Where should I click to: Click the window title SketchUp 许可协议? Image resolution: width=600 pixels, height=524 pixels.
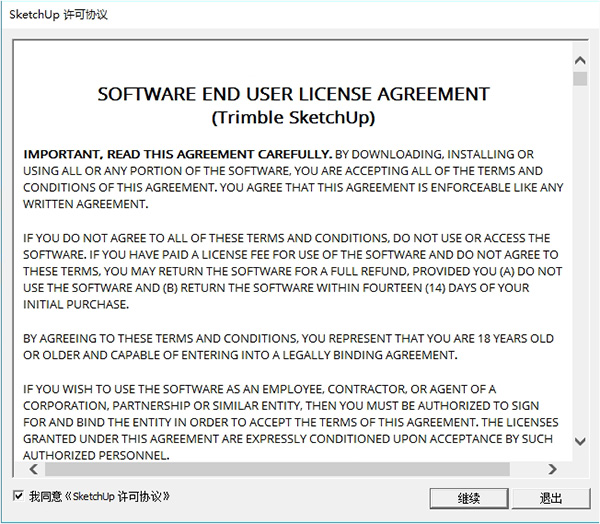(58, 15)
